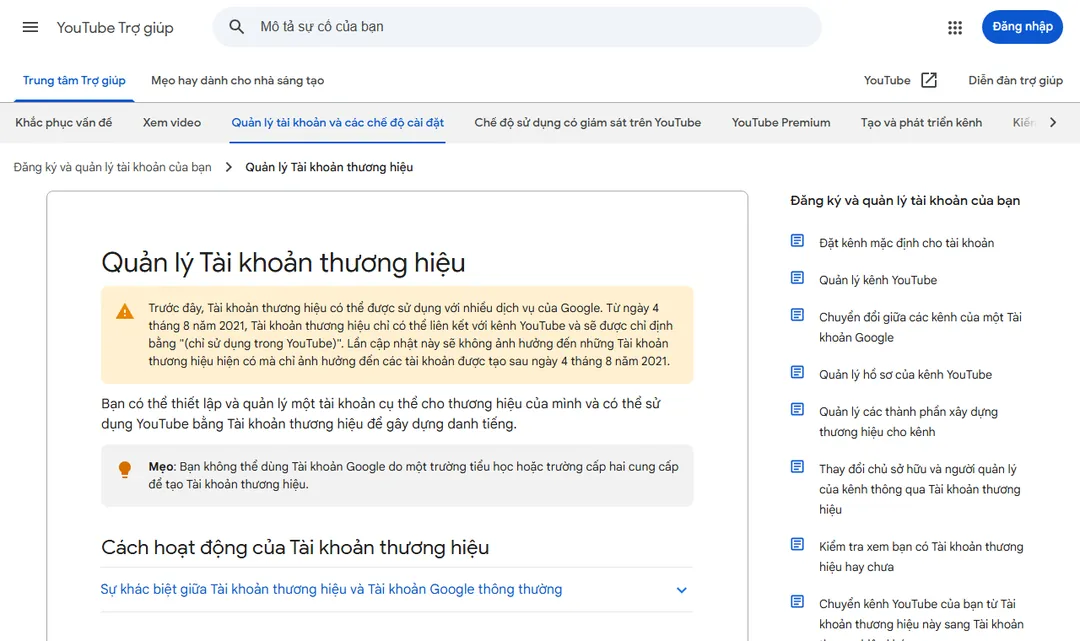The image size is (1080, 641).
Task: Click the orange warning triangle icon
Action: [125, 312]
